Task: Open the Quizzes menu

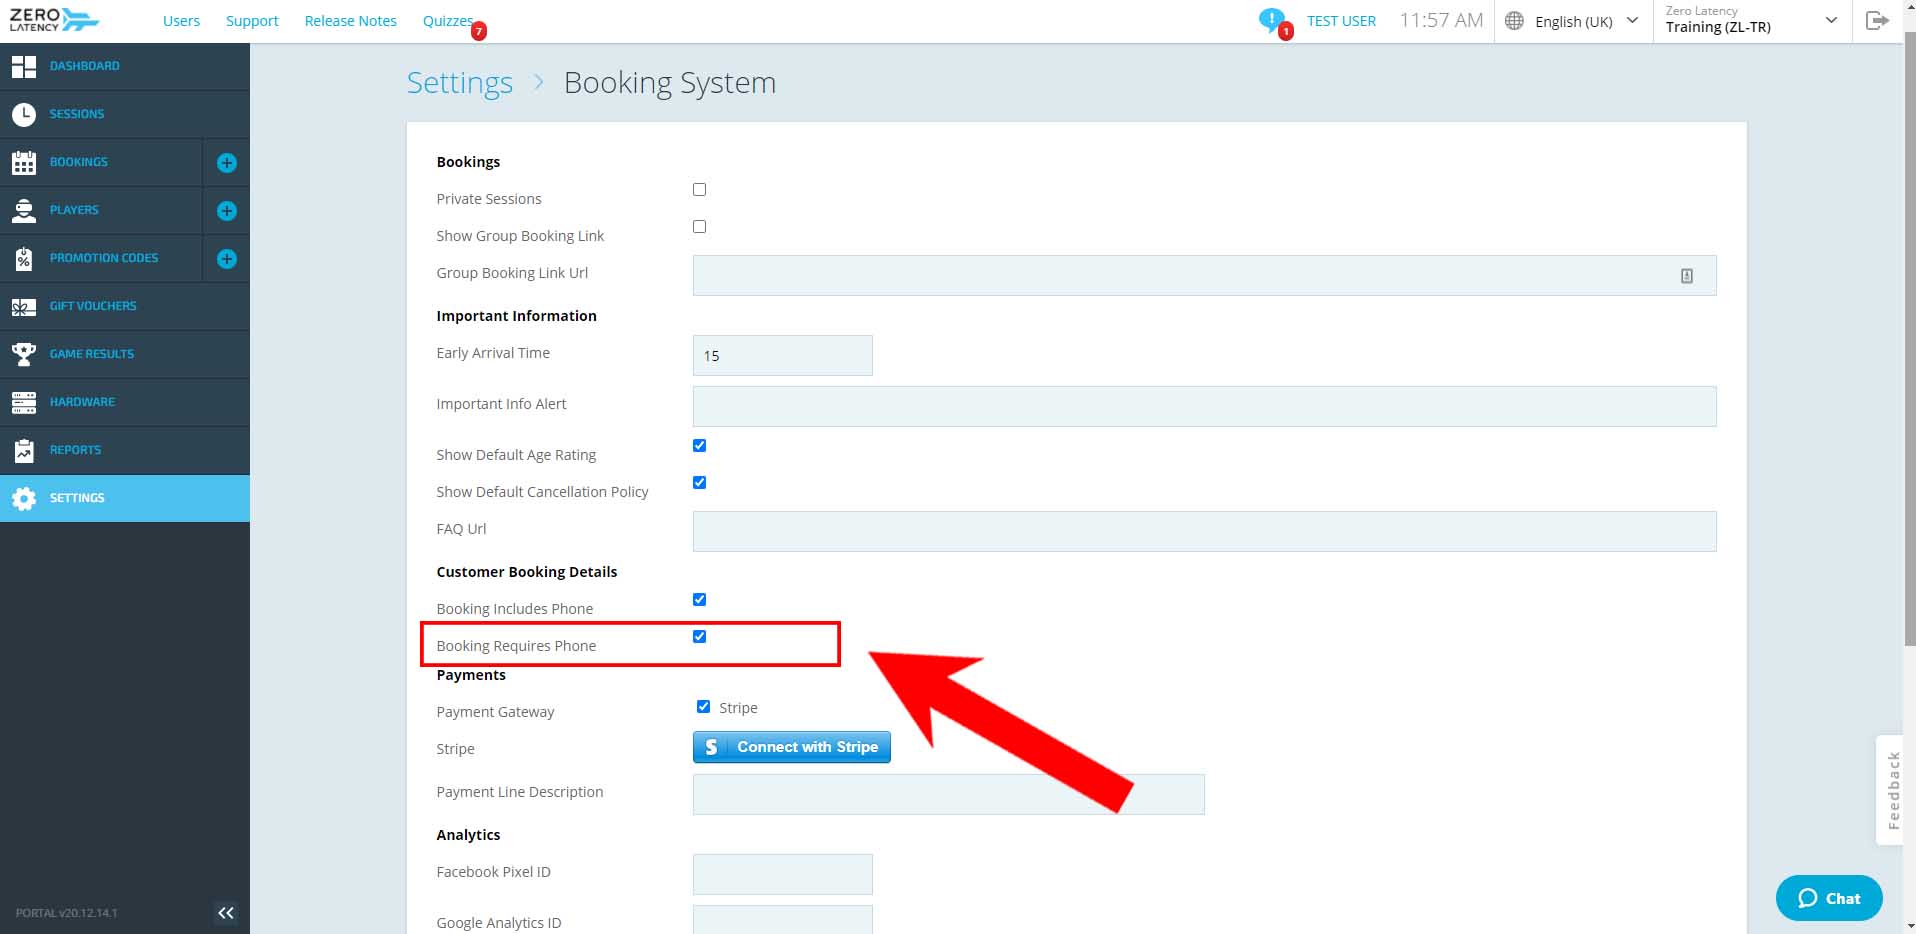Action: (447, 21)
